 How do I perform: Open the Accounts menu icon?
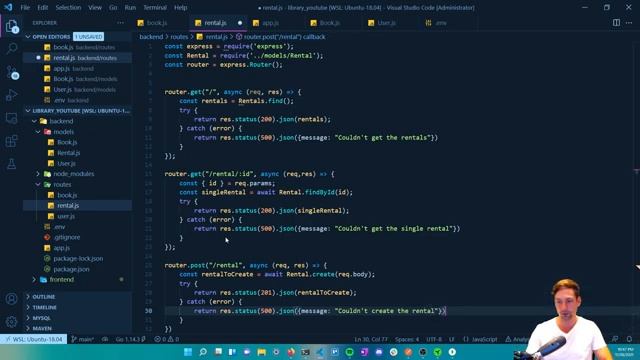(x=12, y=299)
